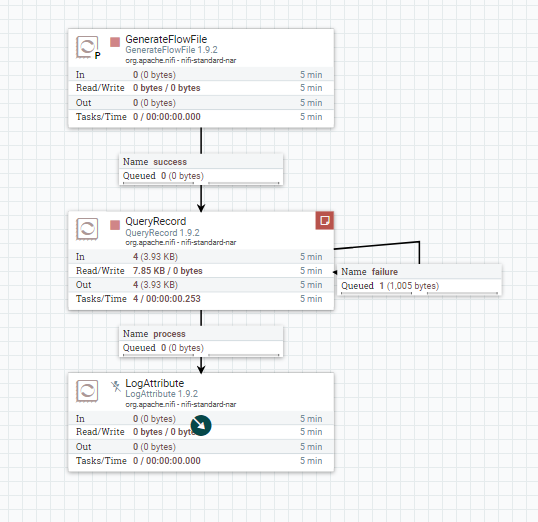Click the failure queue size backpressure bar
The height and width of the screenshot is (522, 538).
(x=463, y=293)
